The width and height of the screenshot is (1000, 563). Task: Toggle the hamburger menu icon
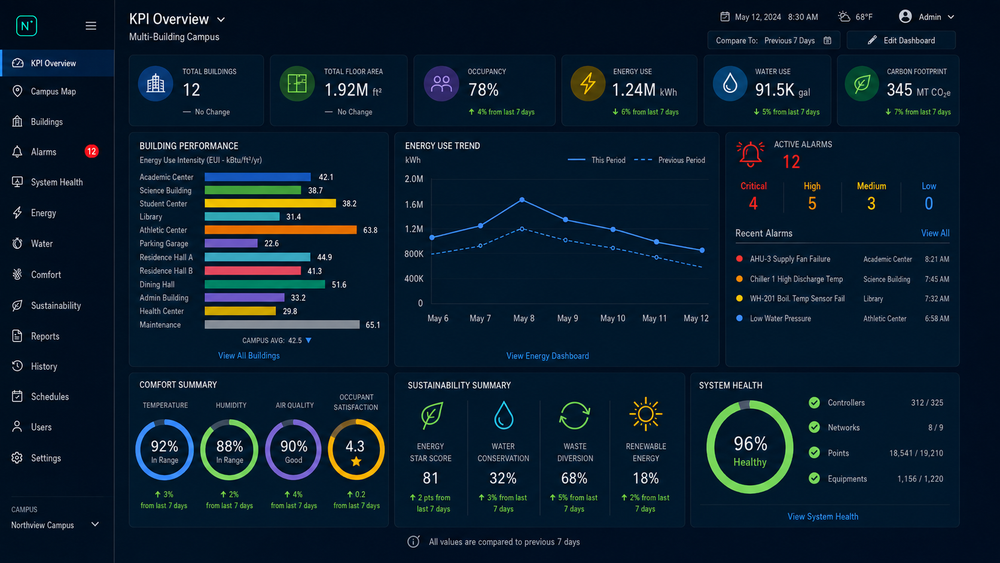[x=91, y=26]
